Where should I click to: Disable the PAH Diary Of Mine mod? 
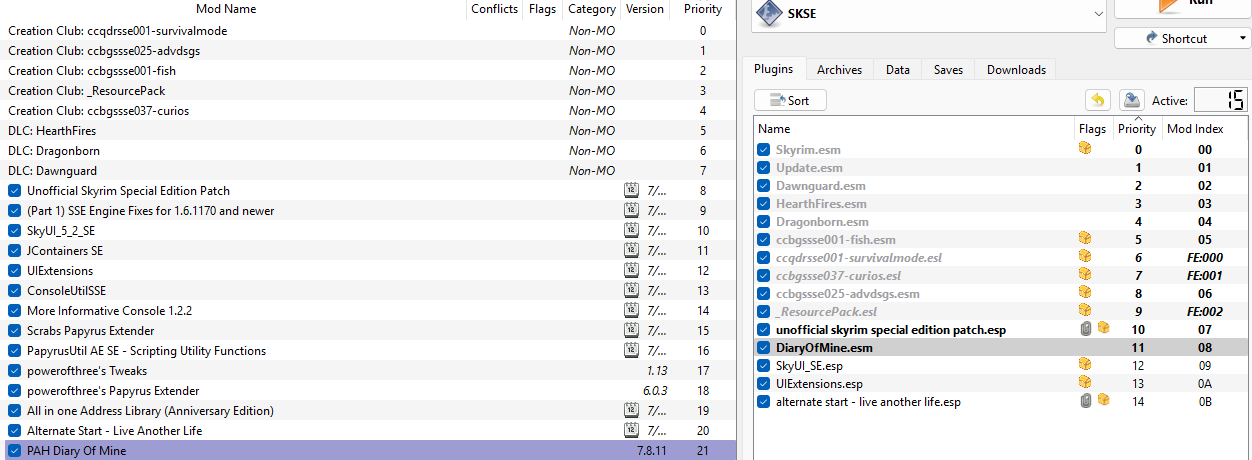click(14, 451)
